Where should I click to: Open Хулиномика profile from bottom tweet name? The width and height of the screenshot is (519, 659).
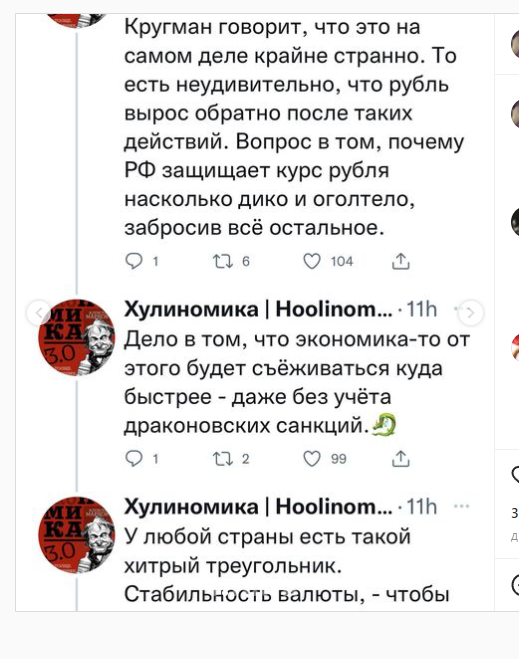pos(258,506)
